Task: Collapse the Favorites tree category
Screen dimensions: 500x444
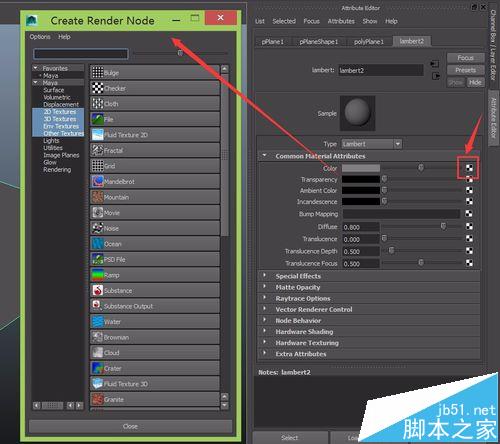Action: (36, 68)
